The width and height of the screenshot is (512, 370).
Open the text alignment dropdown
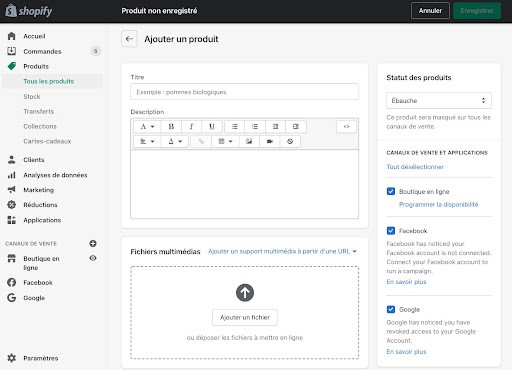tap(147, 141)
